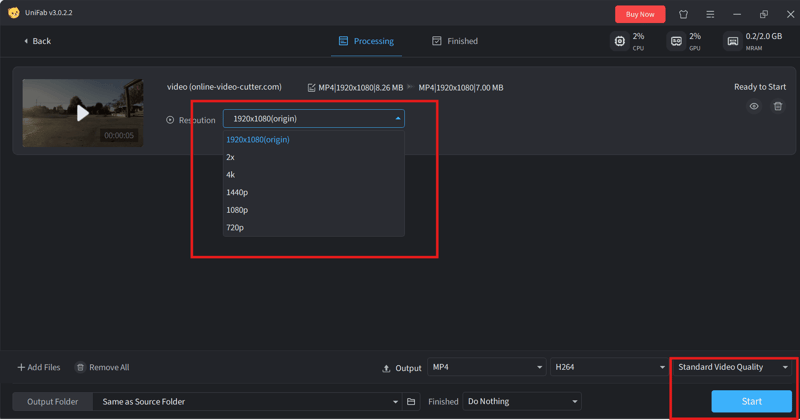Click the MRAM memory icon

coord(733,41)
